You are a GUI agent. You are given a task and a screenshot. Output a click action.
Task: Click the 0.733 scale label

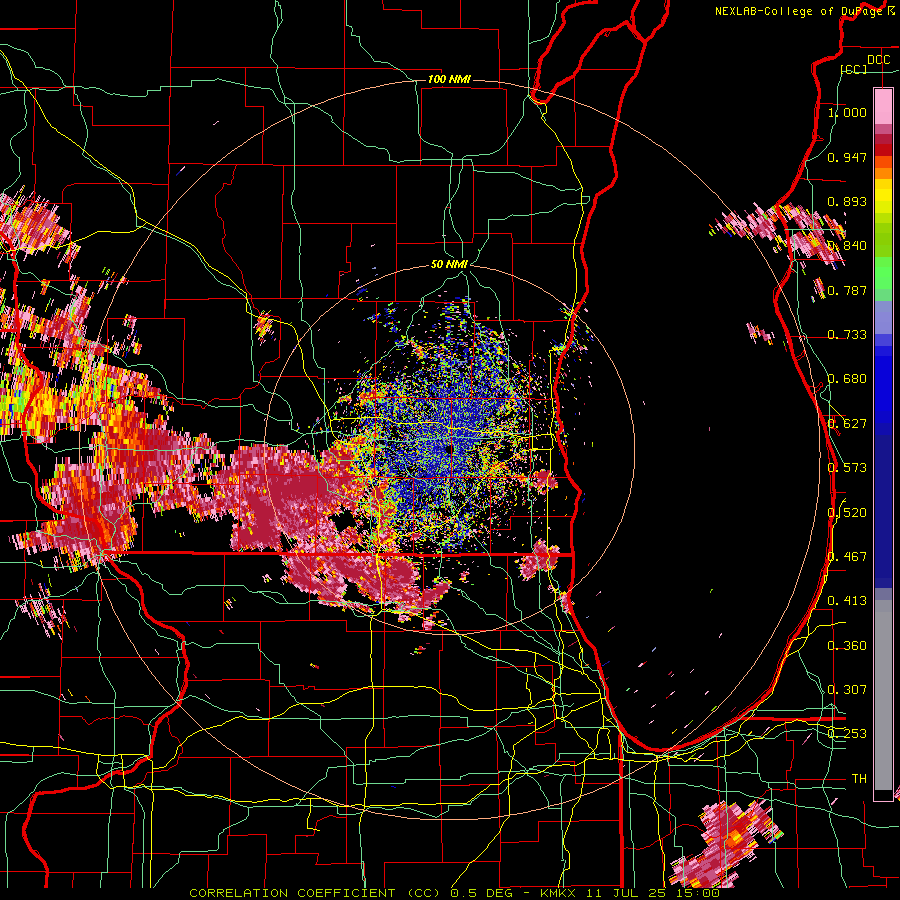pyautogui.click(x=847, y=335)
